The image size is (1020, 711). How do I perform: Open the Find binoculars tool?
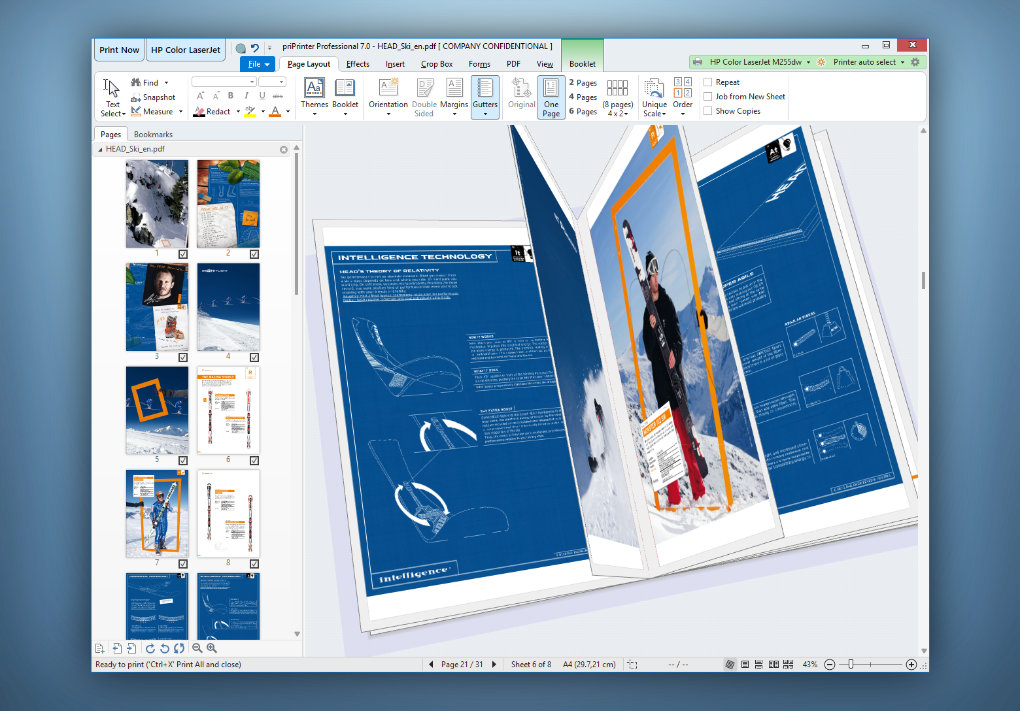pyautogui.click(x=146, y=83)
